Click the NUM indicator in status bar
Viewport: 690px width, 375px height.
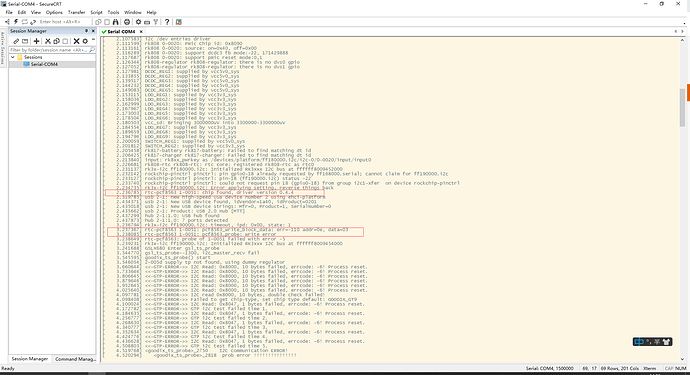(681, 368)
